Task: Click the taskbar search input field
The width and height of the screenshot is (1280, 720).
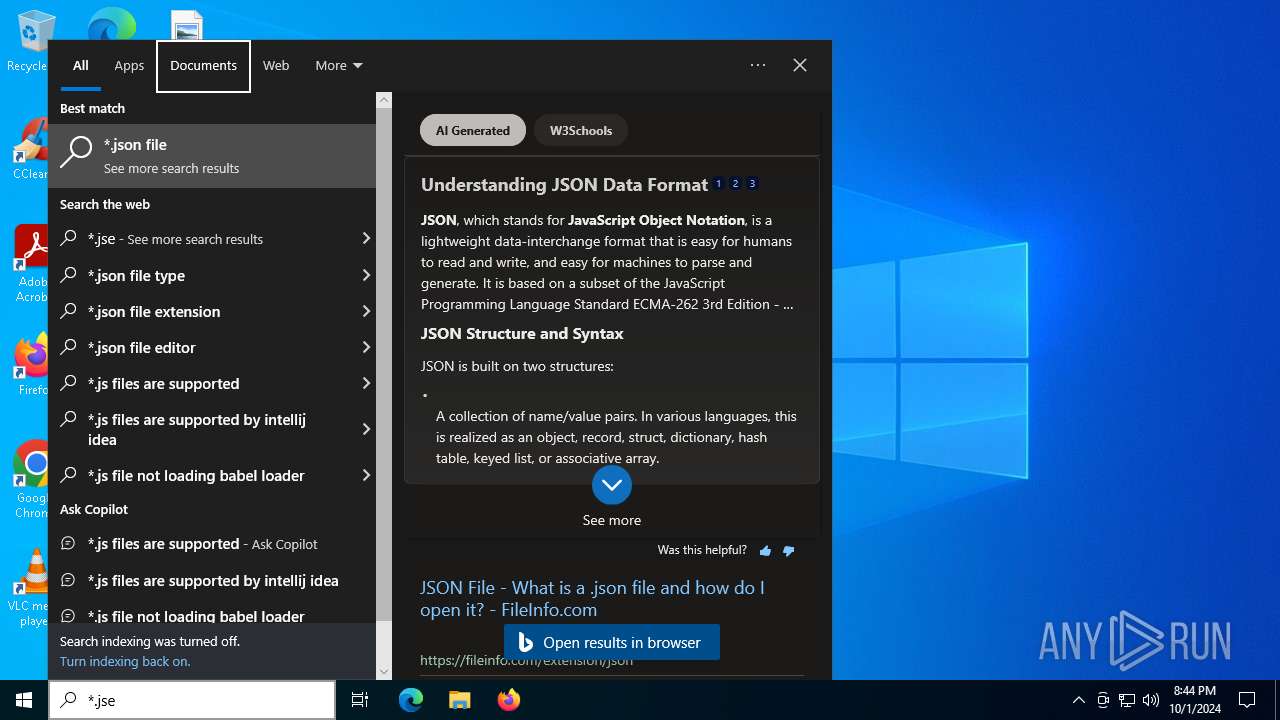Action: (192, 700)
